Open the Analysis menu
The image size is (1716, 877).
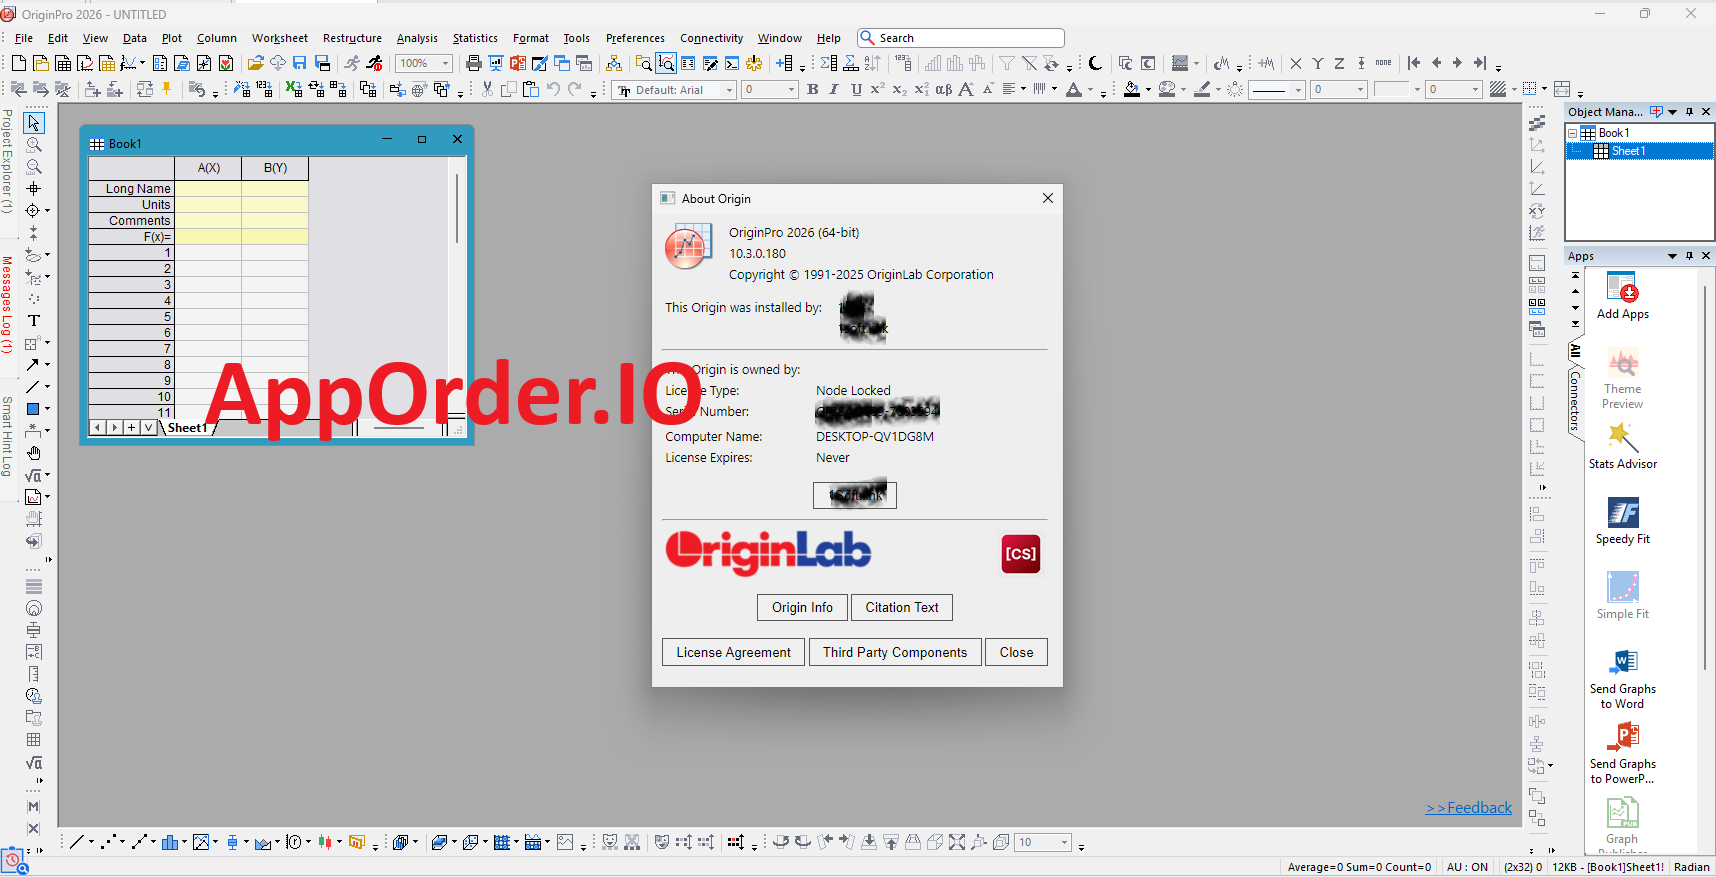point(417,38)
